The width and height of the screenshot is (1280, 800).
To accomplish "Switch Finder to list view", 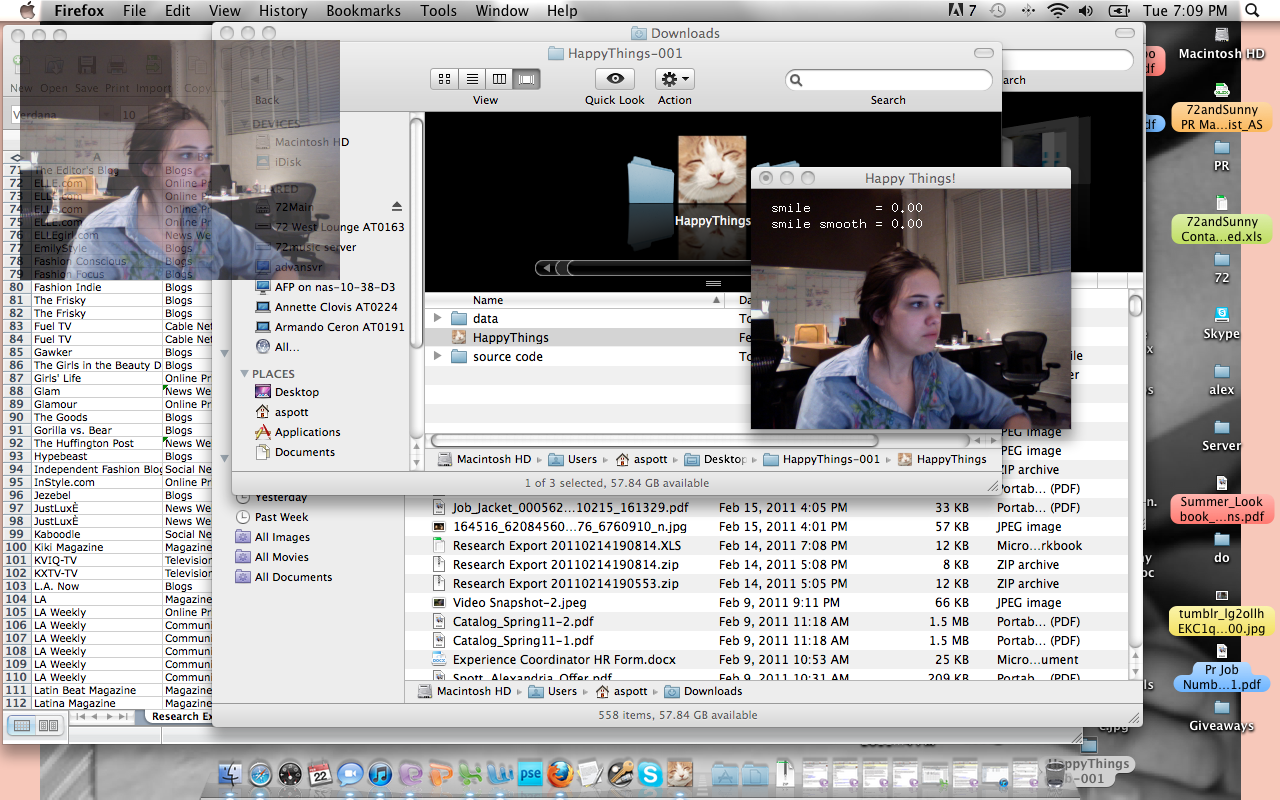I will coord(472,79).
